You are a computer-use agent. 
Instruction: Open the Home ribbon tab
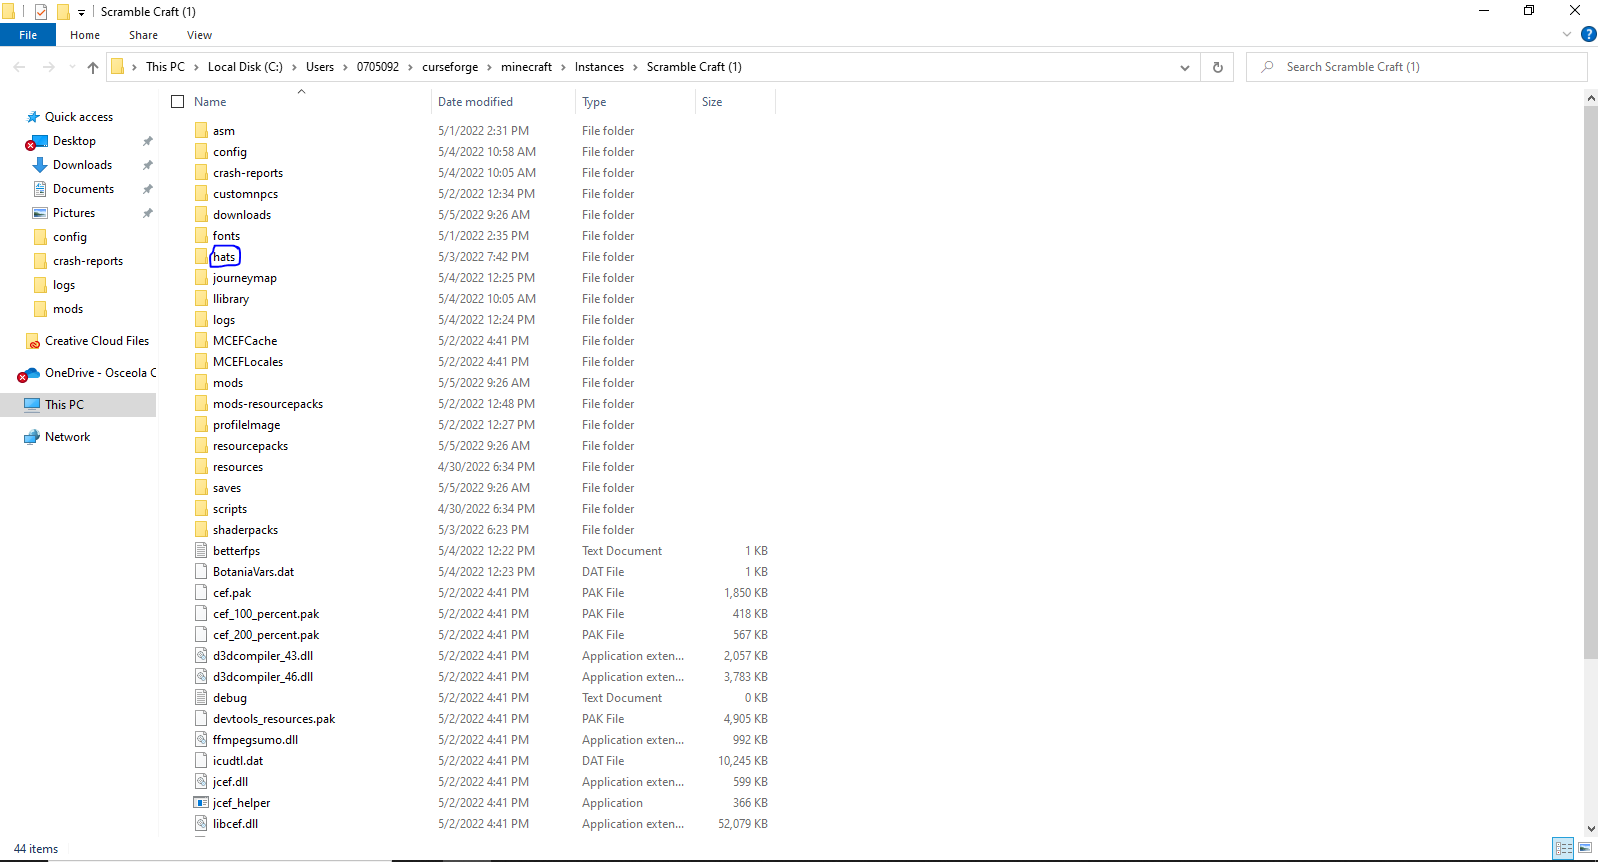(x=85, y=35)
